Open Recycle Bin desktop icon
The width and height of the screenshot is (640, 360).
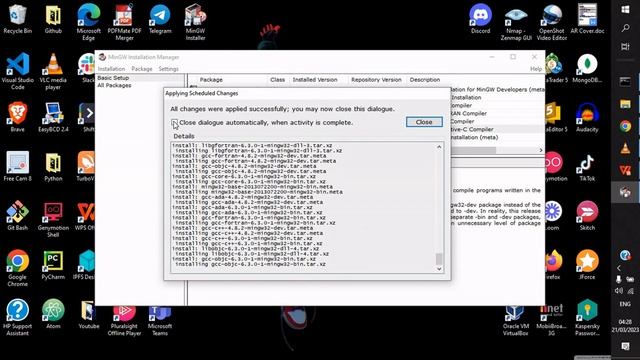[18, 19]
